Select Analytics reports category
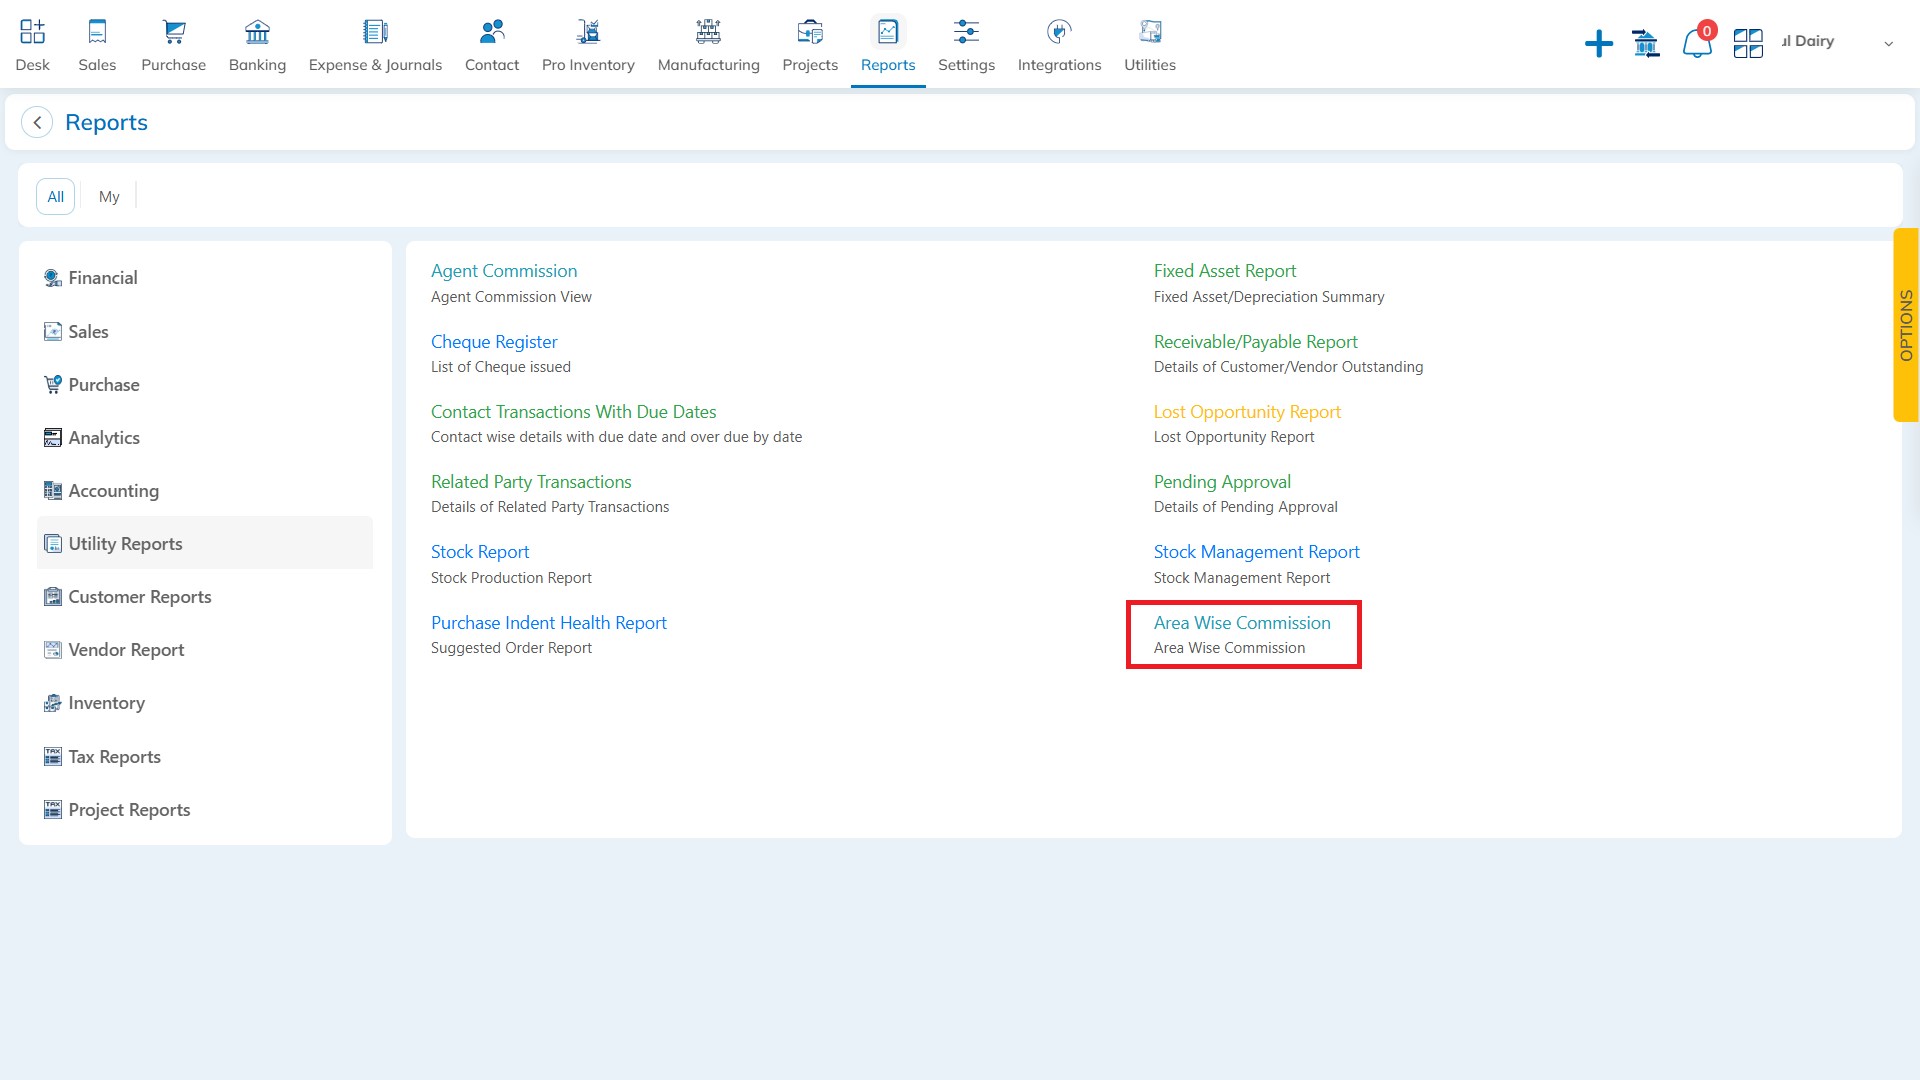The image size is (1920, 1080). (x=204, y=437)
